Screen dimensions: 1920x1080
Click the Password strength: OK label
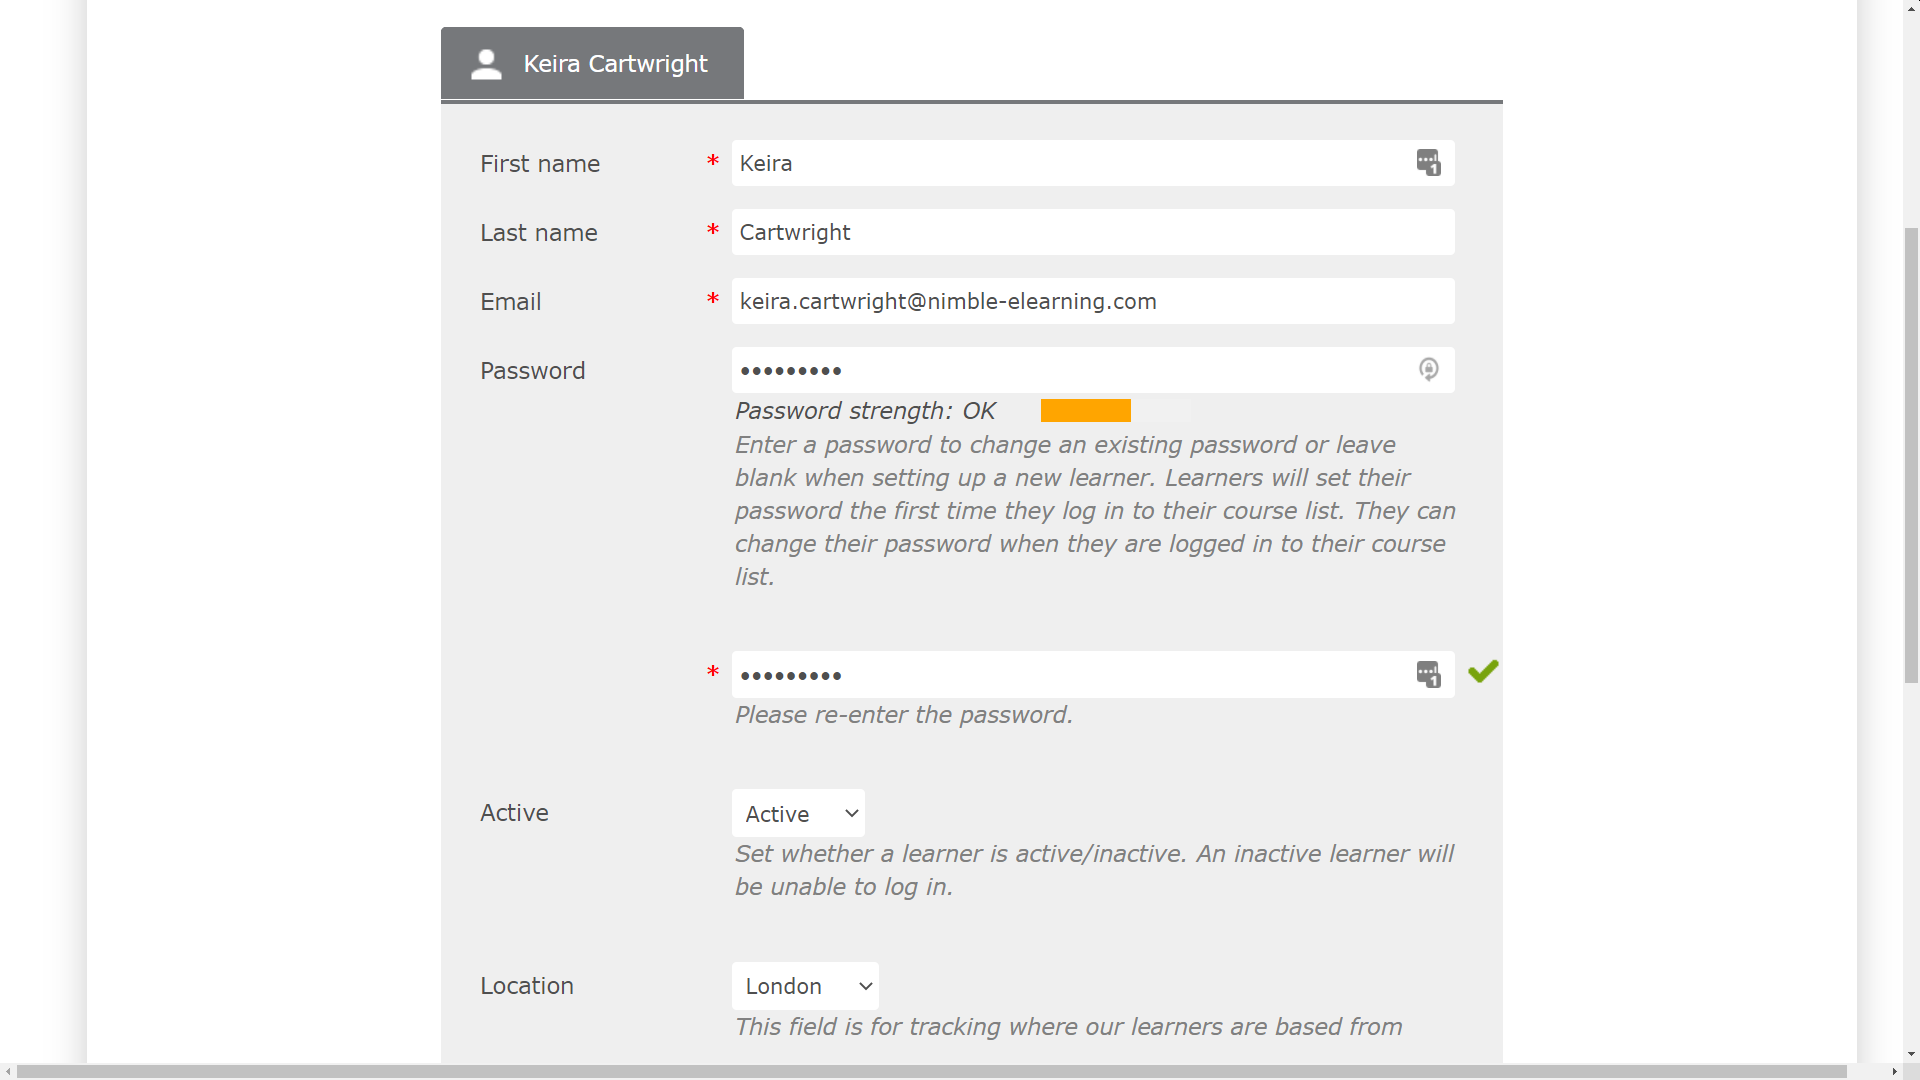pos(865,411)
